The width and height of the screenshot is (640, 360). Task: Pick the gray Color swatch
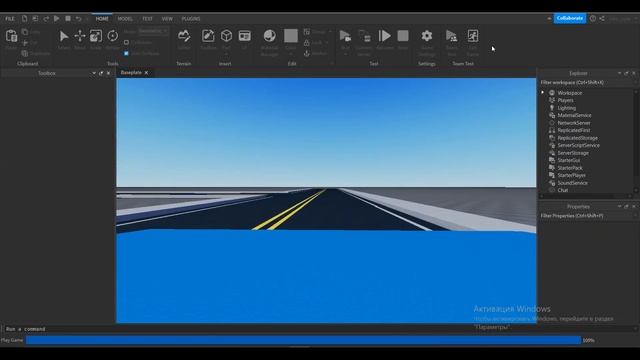[291, 36]
